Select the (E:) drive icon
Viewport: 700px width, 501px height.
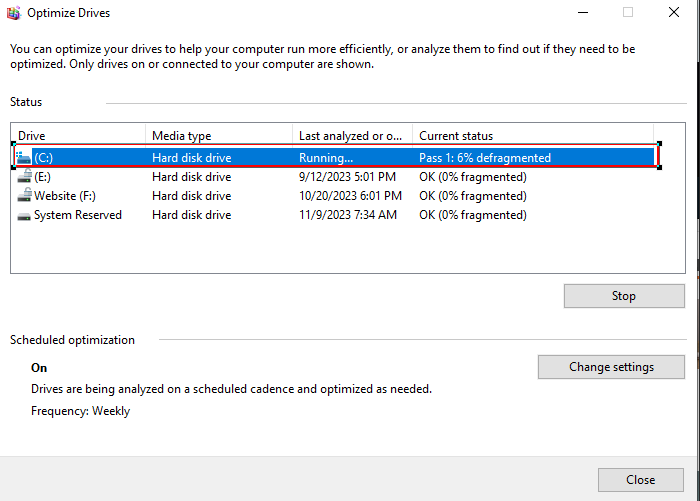coord(25,176)
